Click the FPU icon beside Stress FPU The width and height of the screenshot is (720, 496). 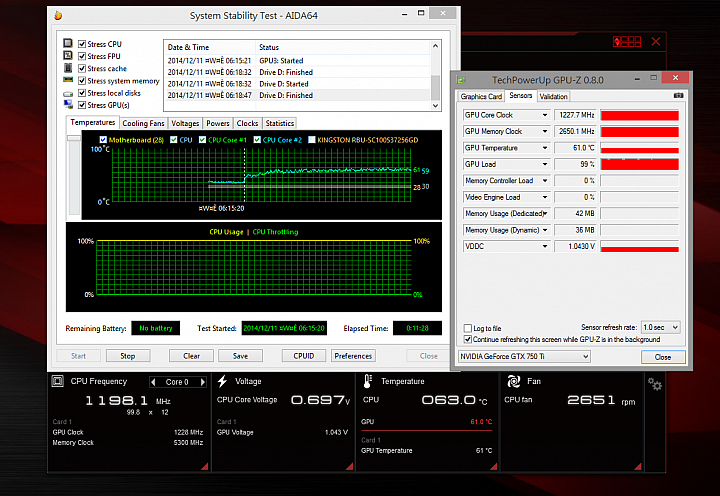[68, 56]
